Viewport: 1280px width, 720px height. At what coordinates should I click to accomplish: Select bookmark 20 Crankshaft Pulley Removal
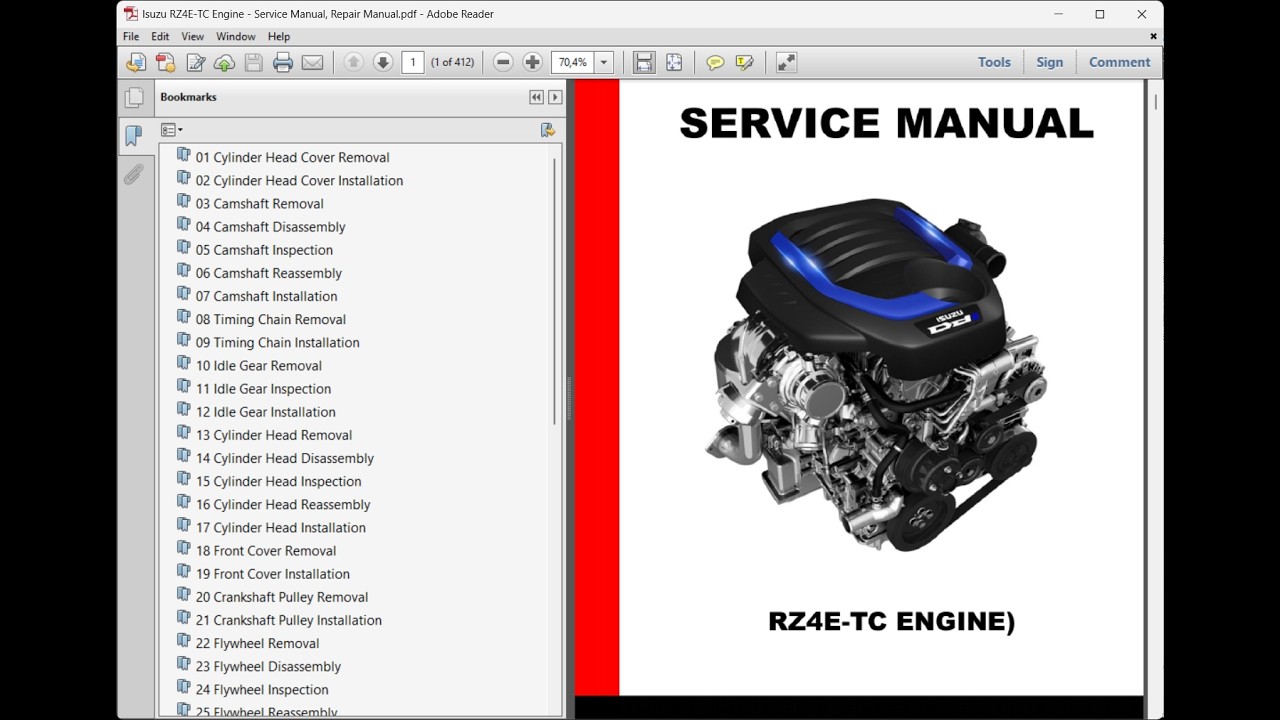(281, 597)
